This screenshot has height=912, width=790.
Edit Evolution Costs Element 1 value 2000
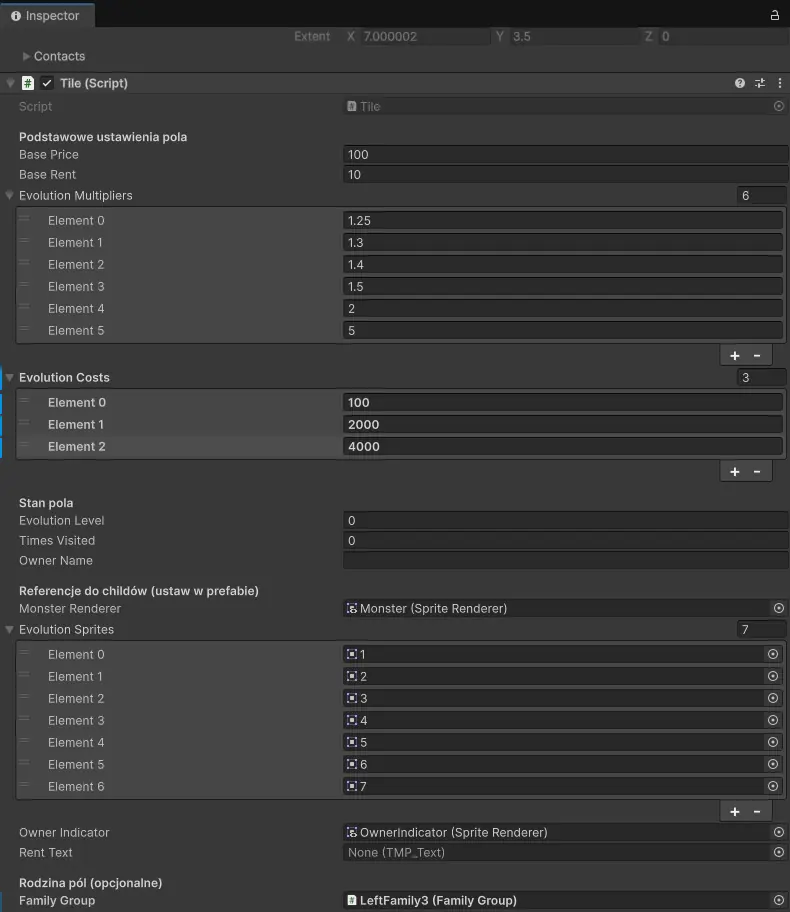563,425
